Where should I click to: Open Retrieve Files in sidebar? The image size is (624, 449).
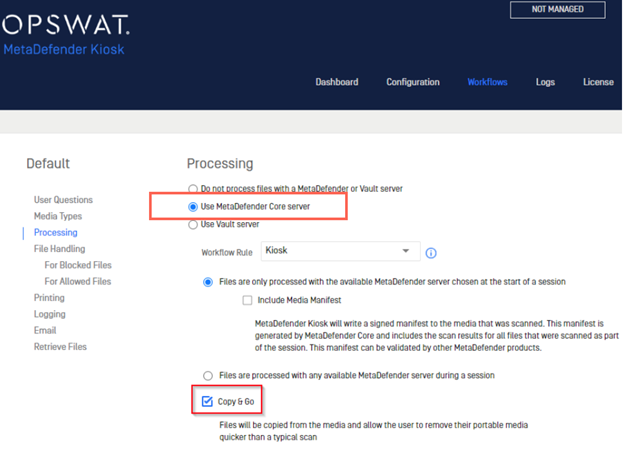click(60, 347)
